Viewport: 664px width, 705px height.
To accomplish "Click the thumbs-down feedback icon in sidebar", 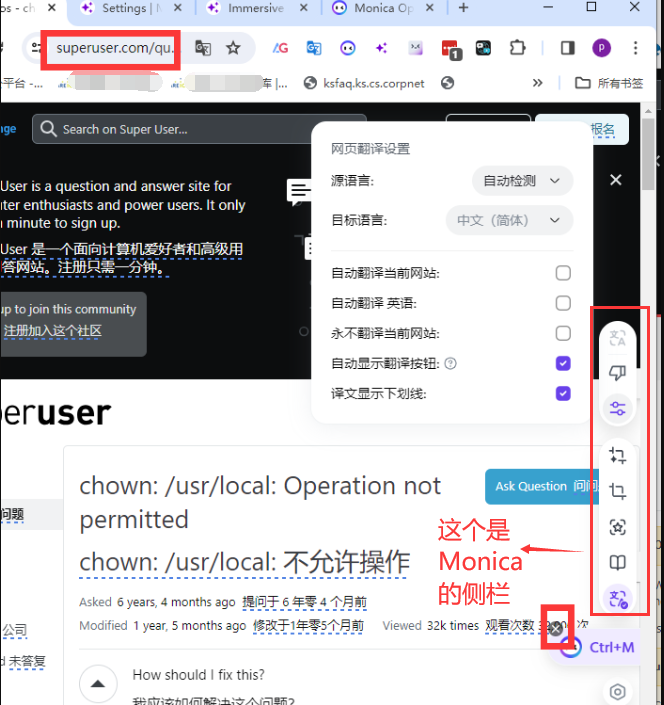I will (617, 372).
